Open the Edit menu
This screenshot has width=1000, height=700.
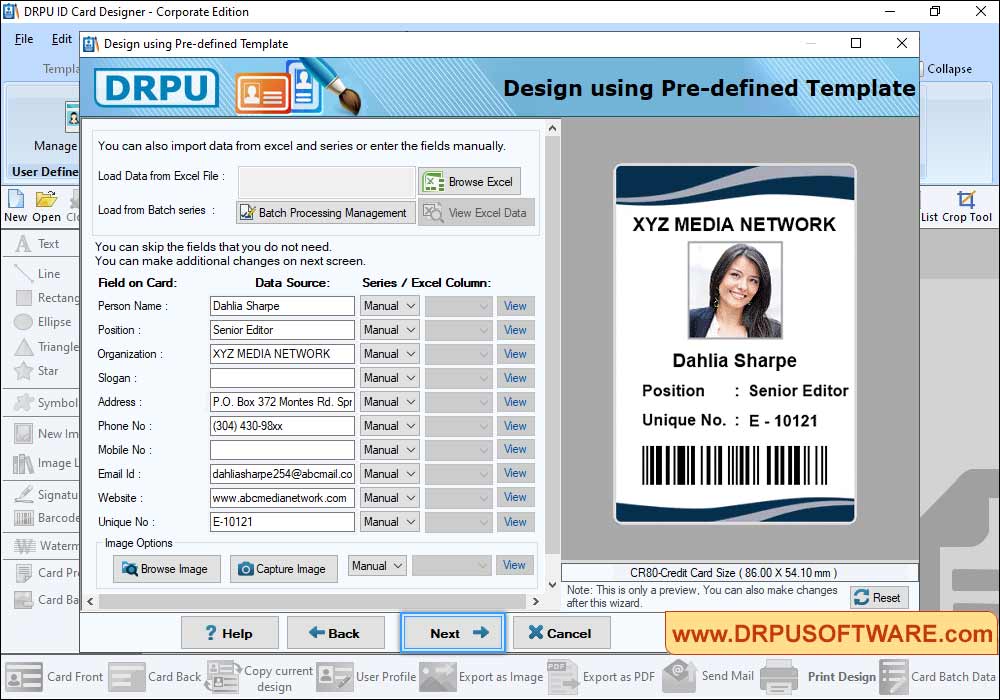(61, 39)
